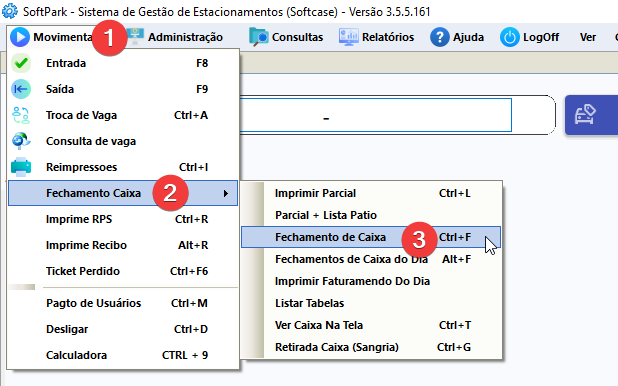Select Listar Tabelas submenu item

(x=371, y=303)
